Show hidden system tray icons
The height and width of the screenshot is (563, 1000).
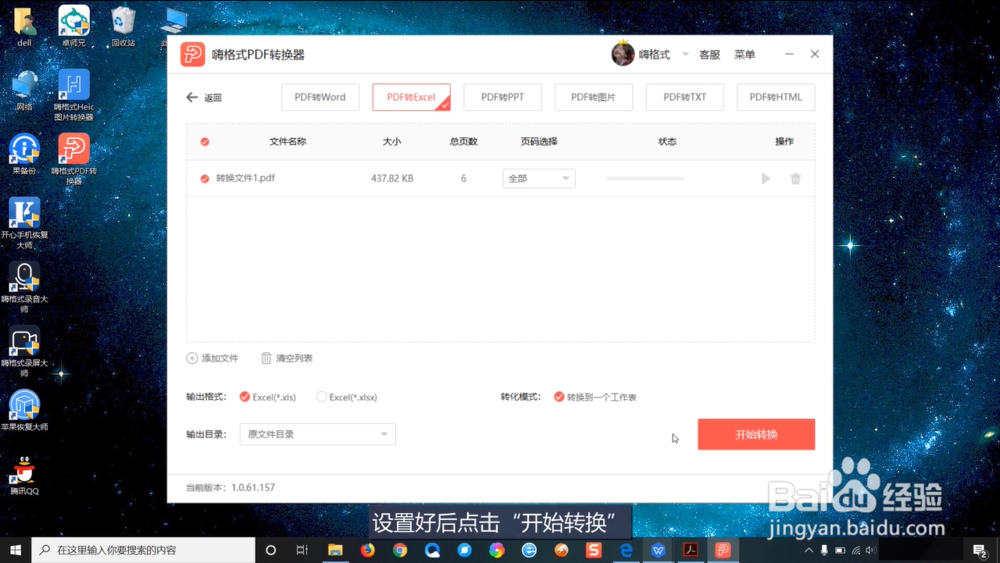(x=809, y=550)
